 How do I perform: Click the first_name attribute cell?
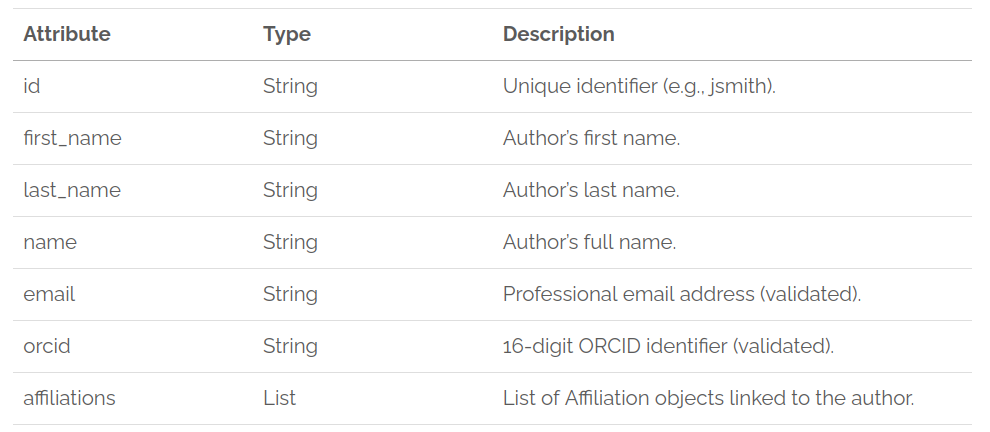(x=72, y=138)
